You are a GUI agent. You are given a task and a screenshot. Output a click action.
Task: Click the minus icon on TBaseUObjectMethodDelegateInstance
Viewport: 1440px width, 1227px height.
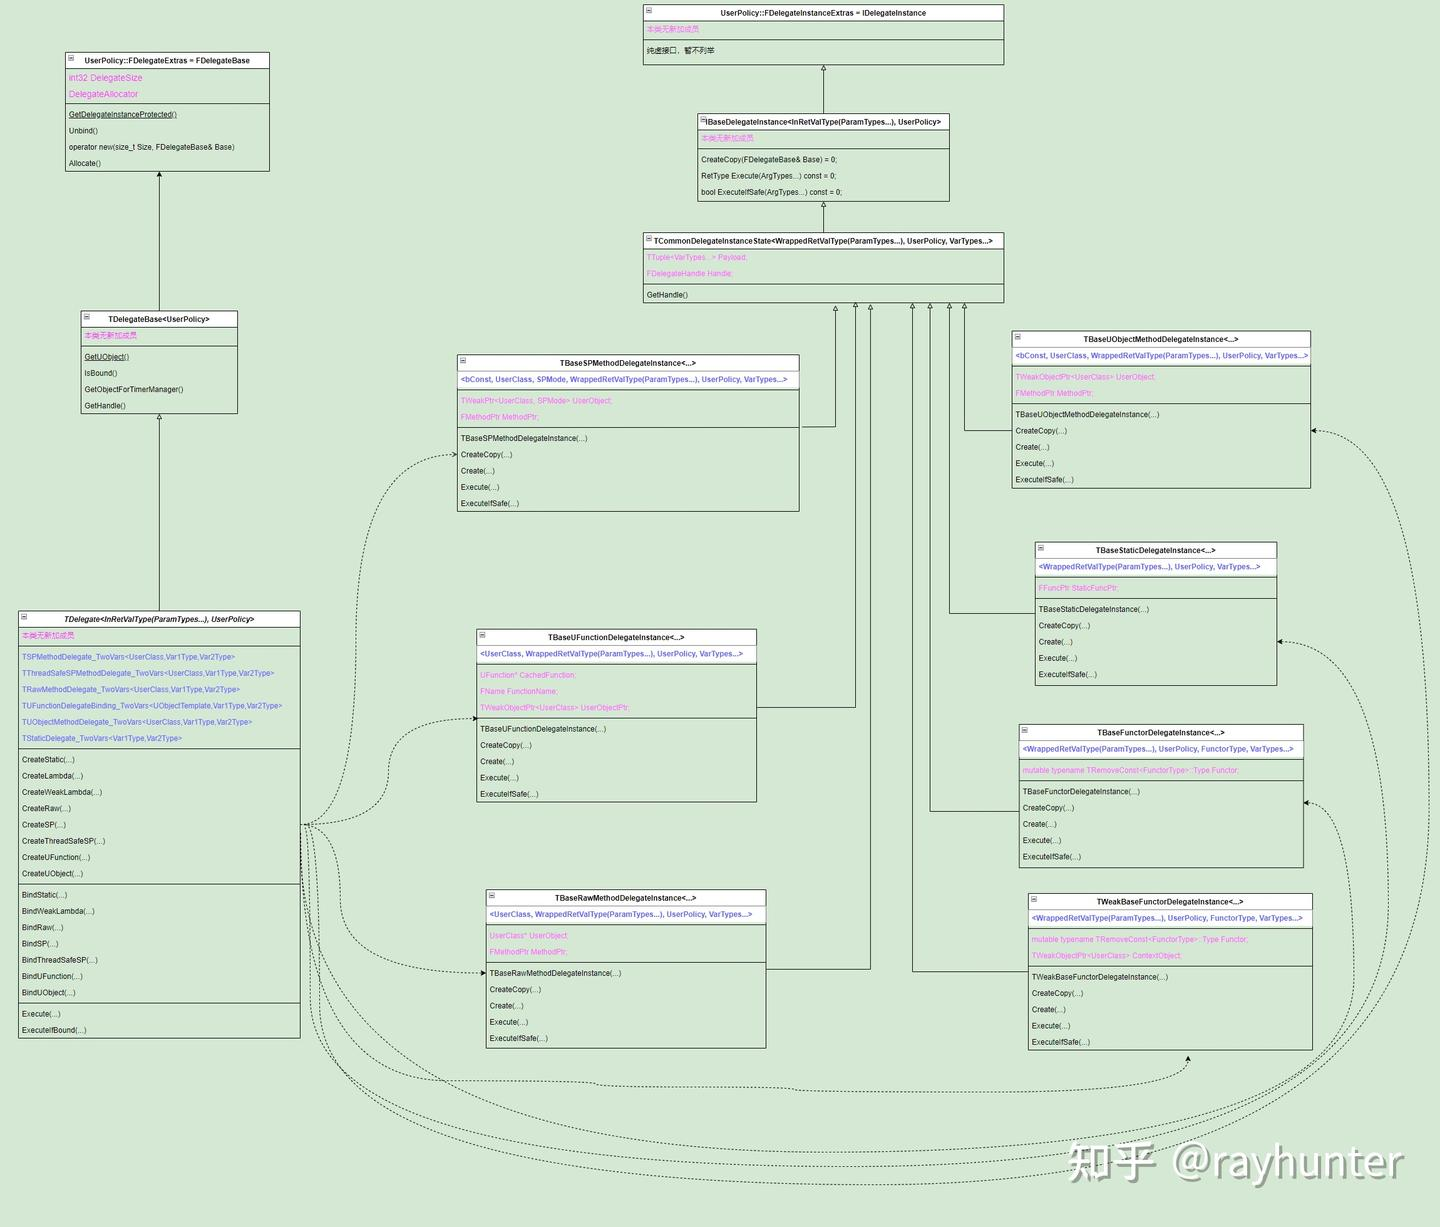point(1018,337)
